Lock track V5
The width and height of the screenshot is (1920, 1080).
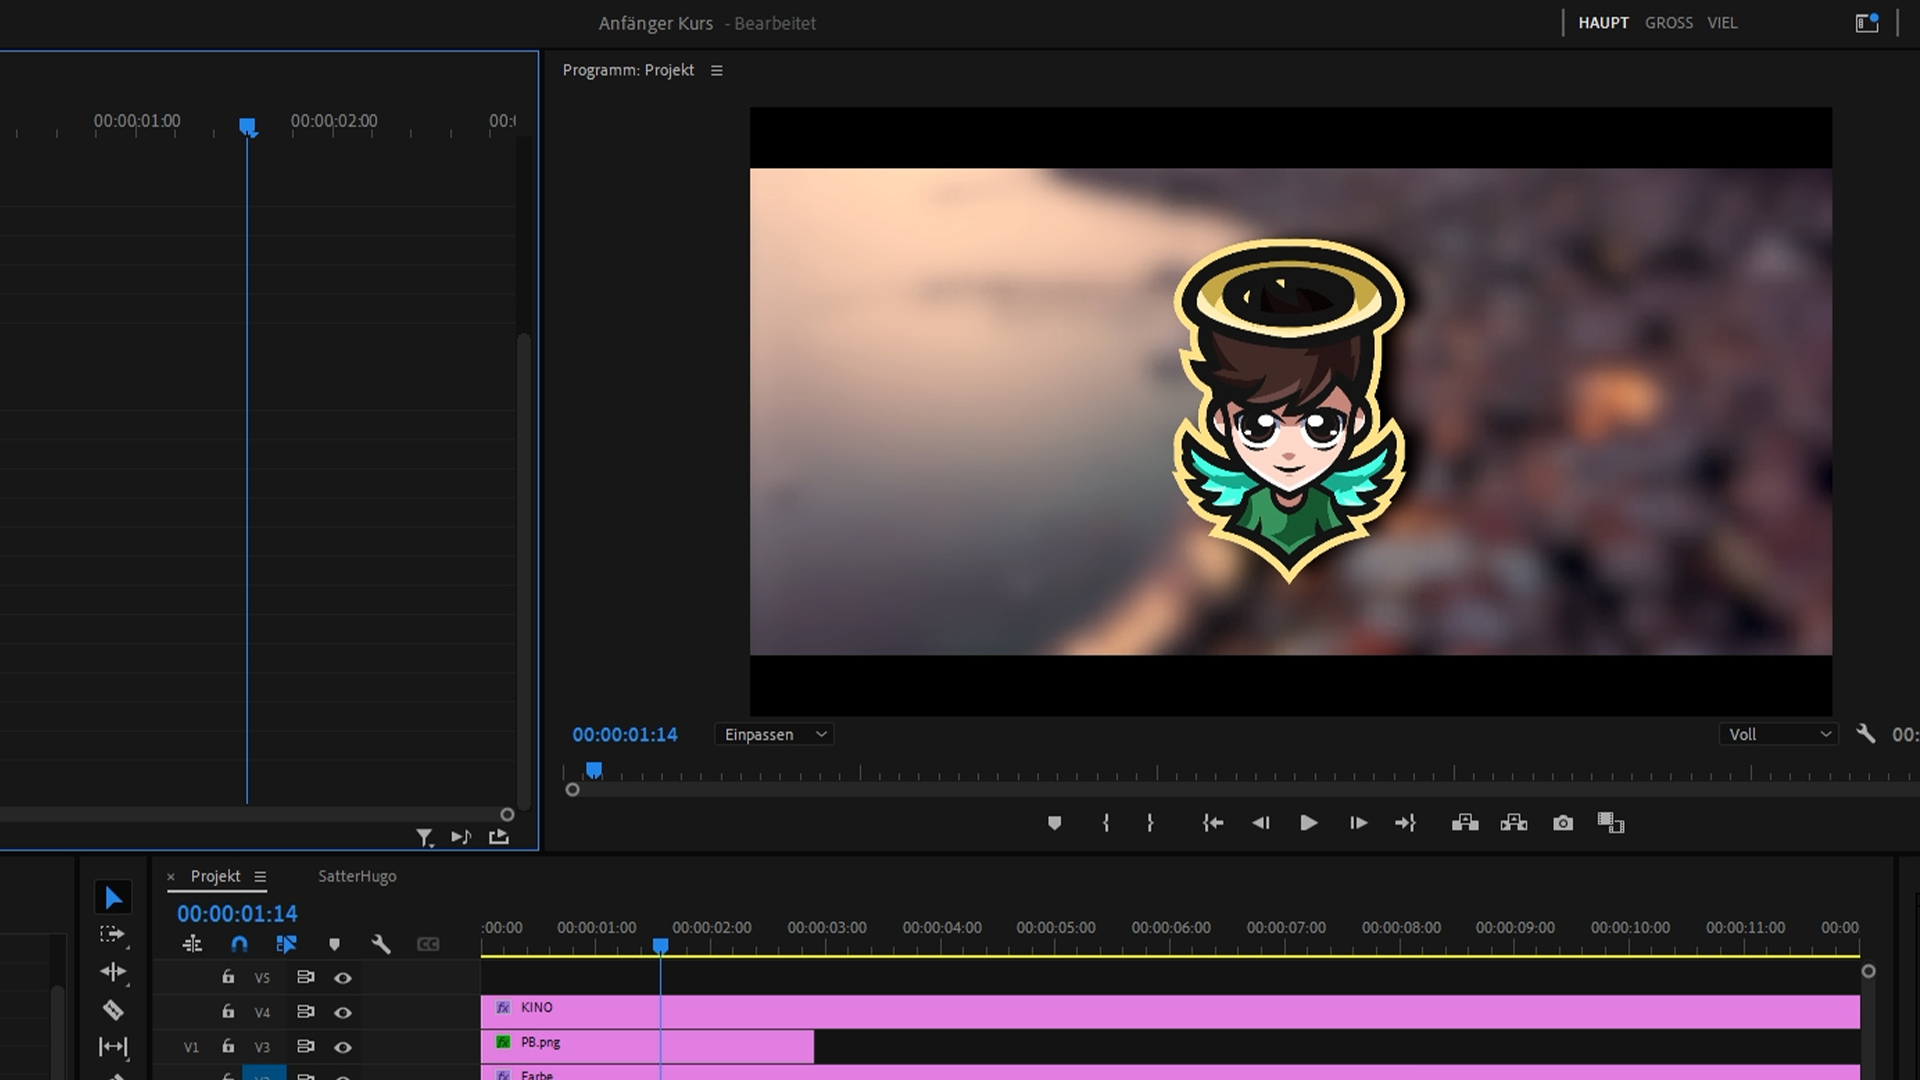[x=228, y=977]
